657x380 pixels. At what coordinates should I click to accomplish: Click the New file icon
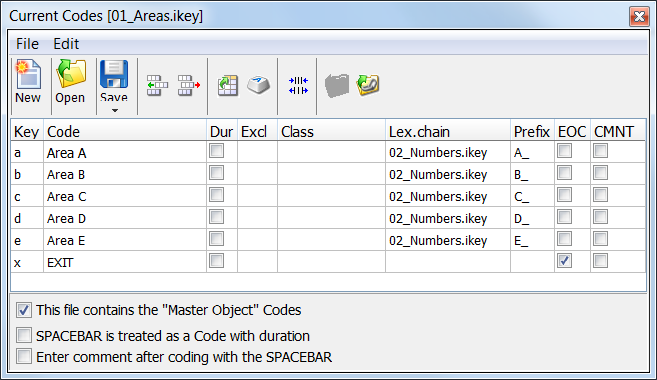click(28, 82)
